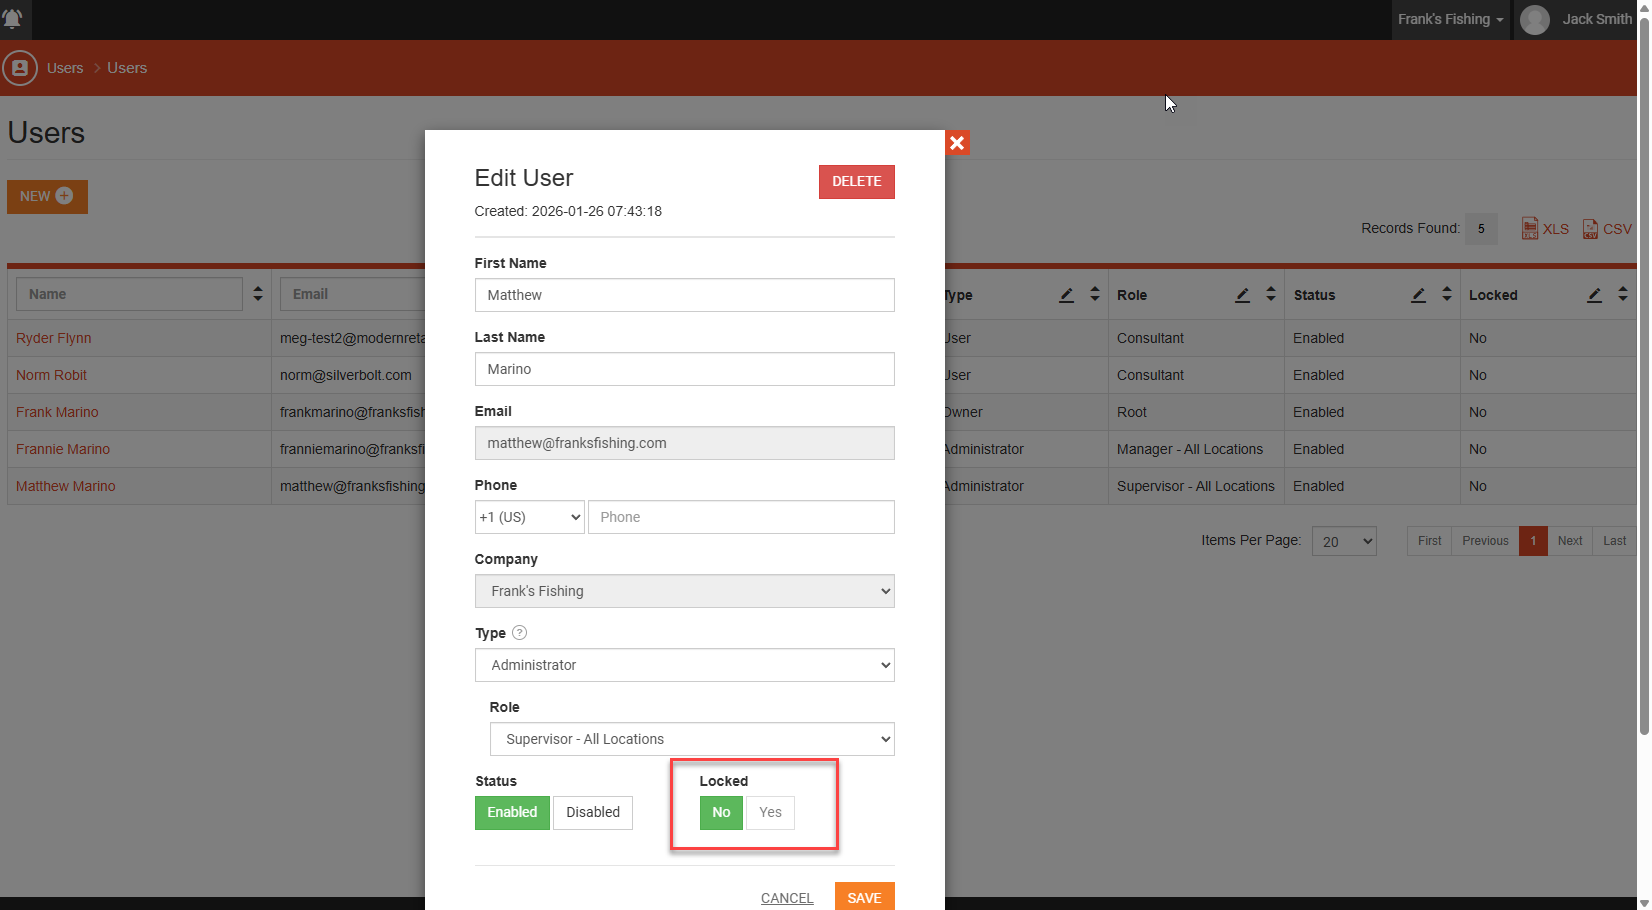The height and width of the screenshot is (910, 1652).
Task: Set Status to Disabled
Action: point(593,812)
